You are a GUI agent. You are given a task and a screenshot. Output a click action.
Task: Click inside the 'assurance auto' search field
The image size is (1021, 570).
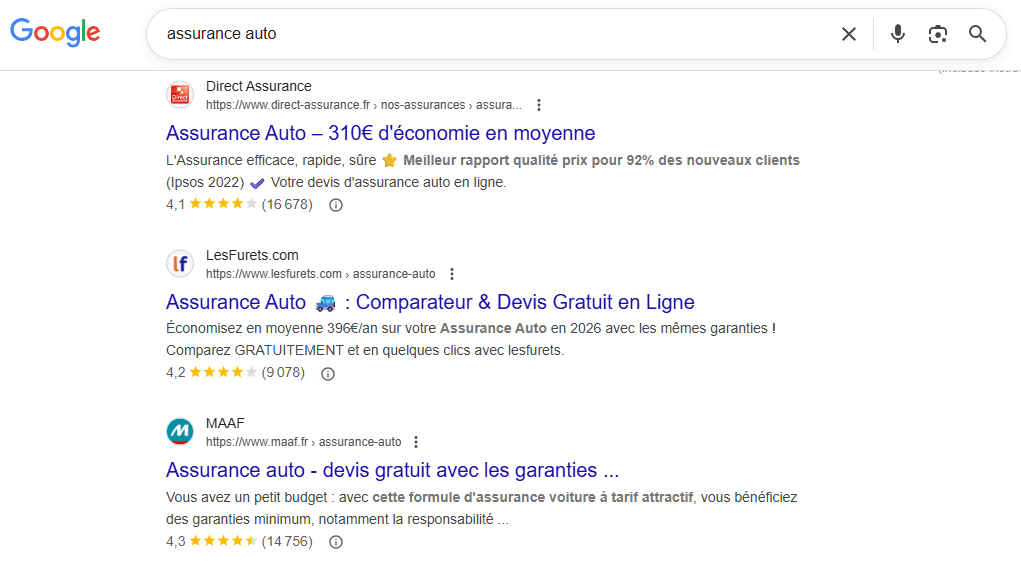coord(480,34)
